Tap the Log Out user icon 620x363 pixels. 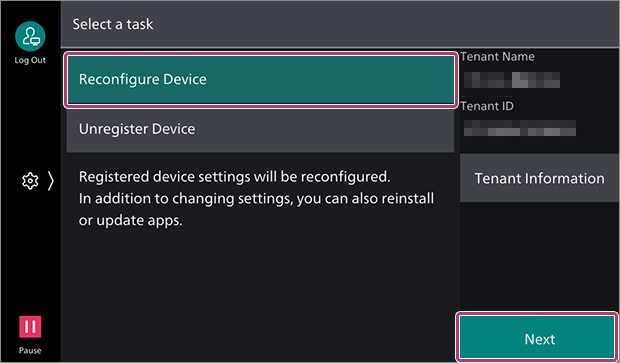click(x=30, y=36)
